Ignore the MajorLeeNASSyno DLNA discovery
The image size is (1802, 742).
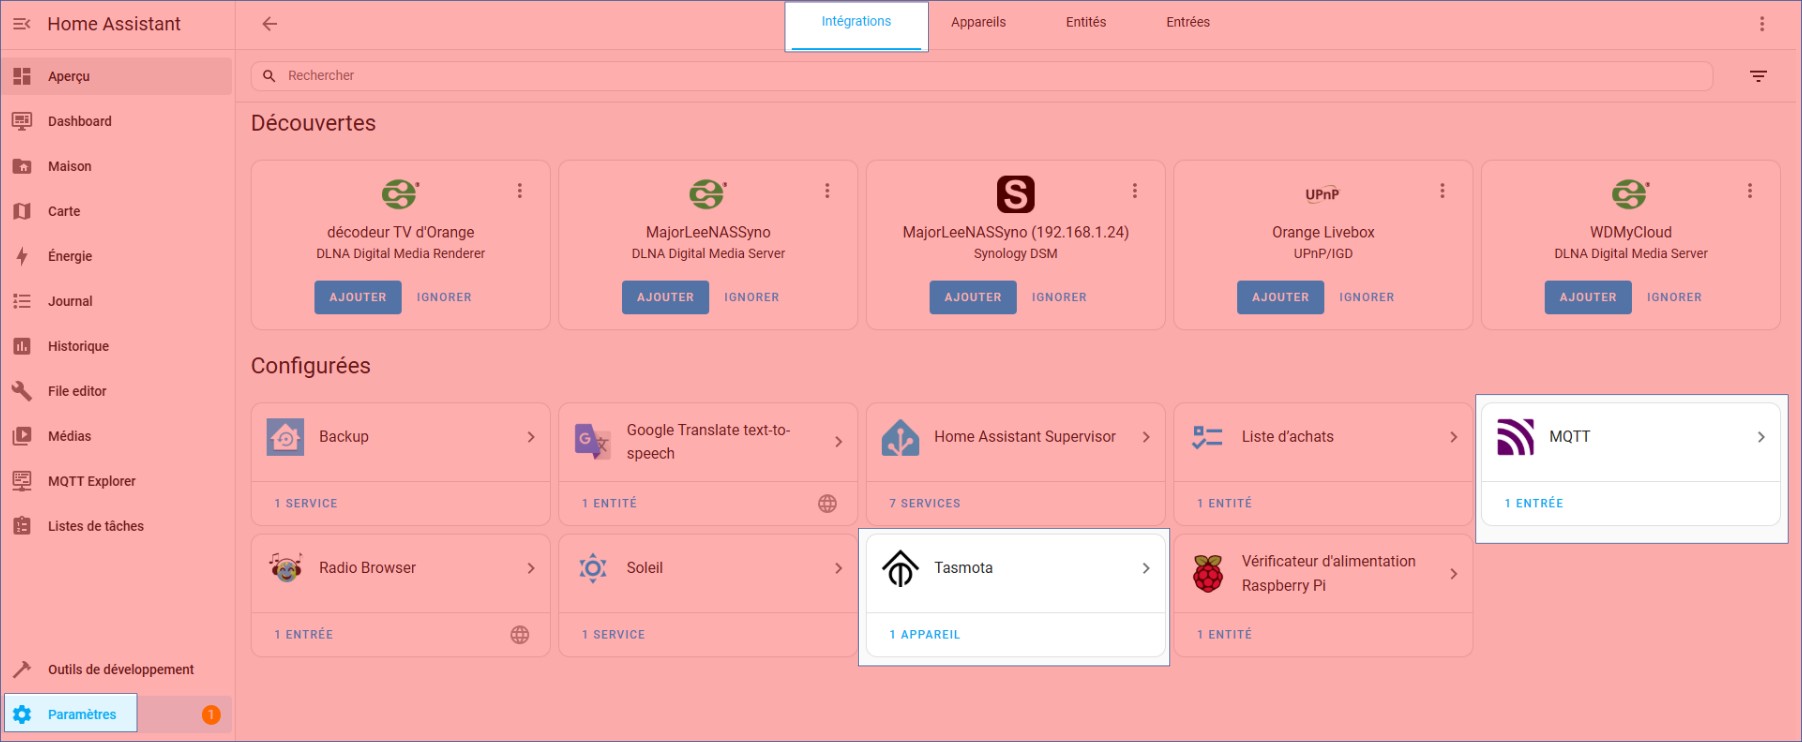[x=752, y=297]
